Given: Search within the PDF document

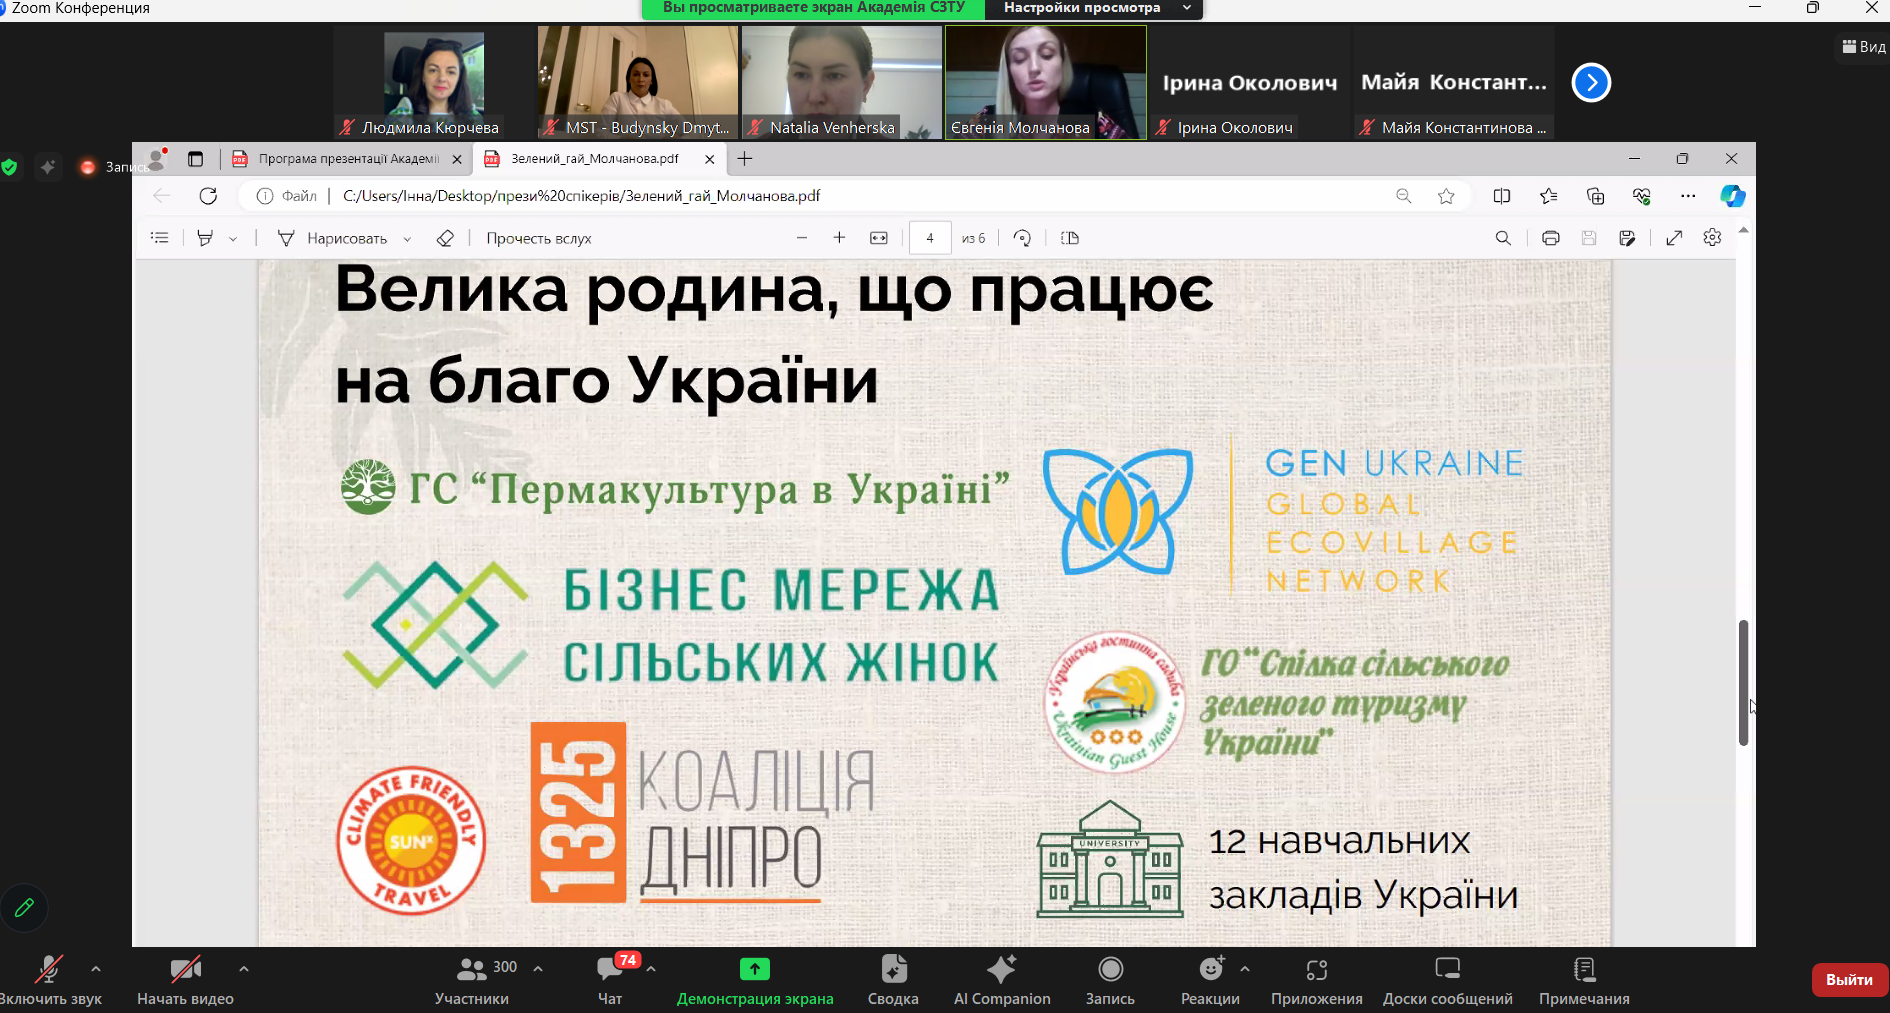Looking at the screenshot, I should click(x=1503, y=238).
